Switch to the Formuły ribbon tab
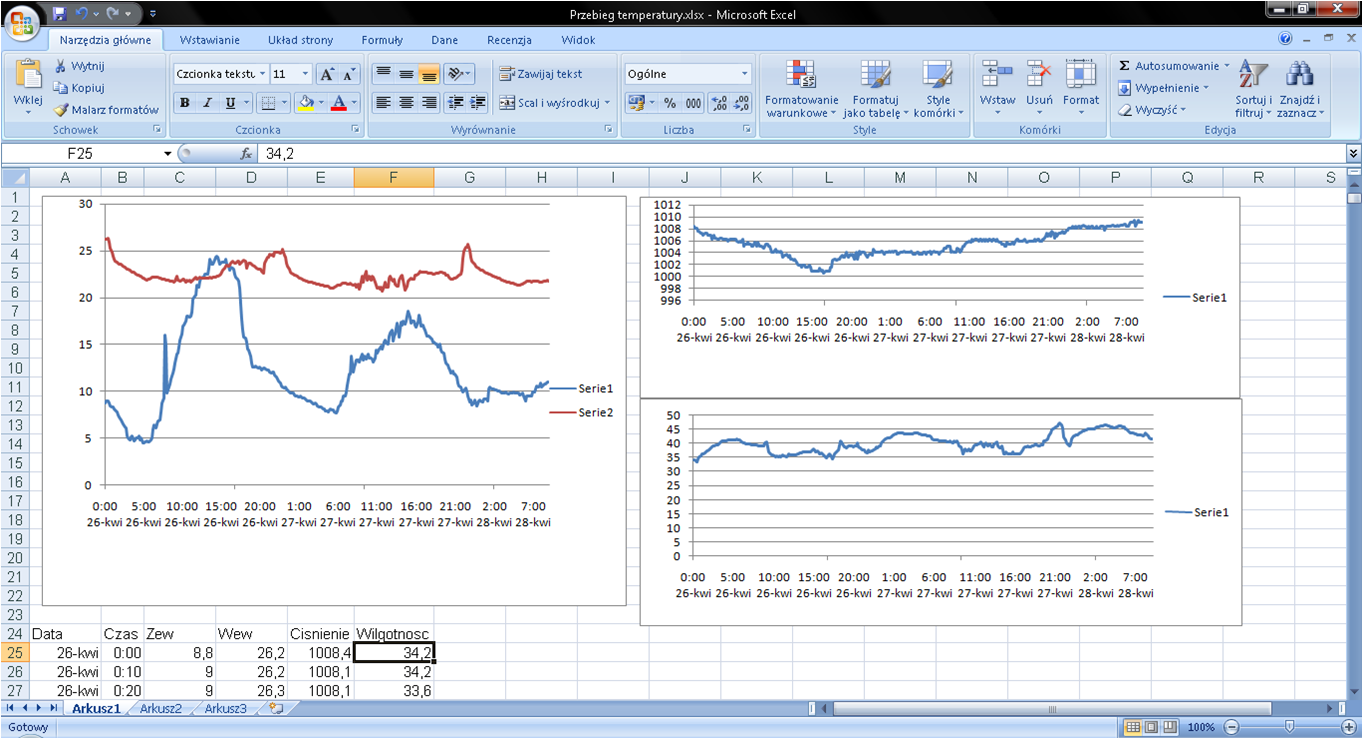This screenshot has width=1363, height=739. [x=382, y=40]
